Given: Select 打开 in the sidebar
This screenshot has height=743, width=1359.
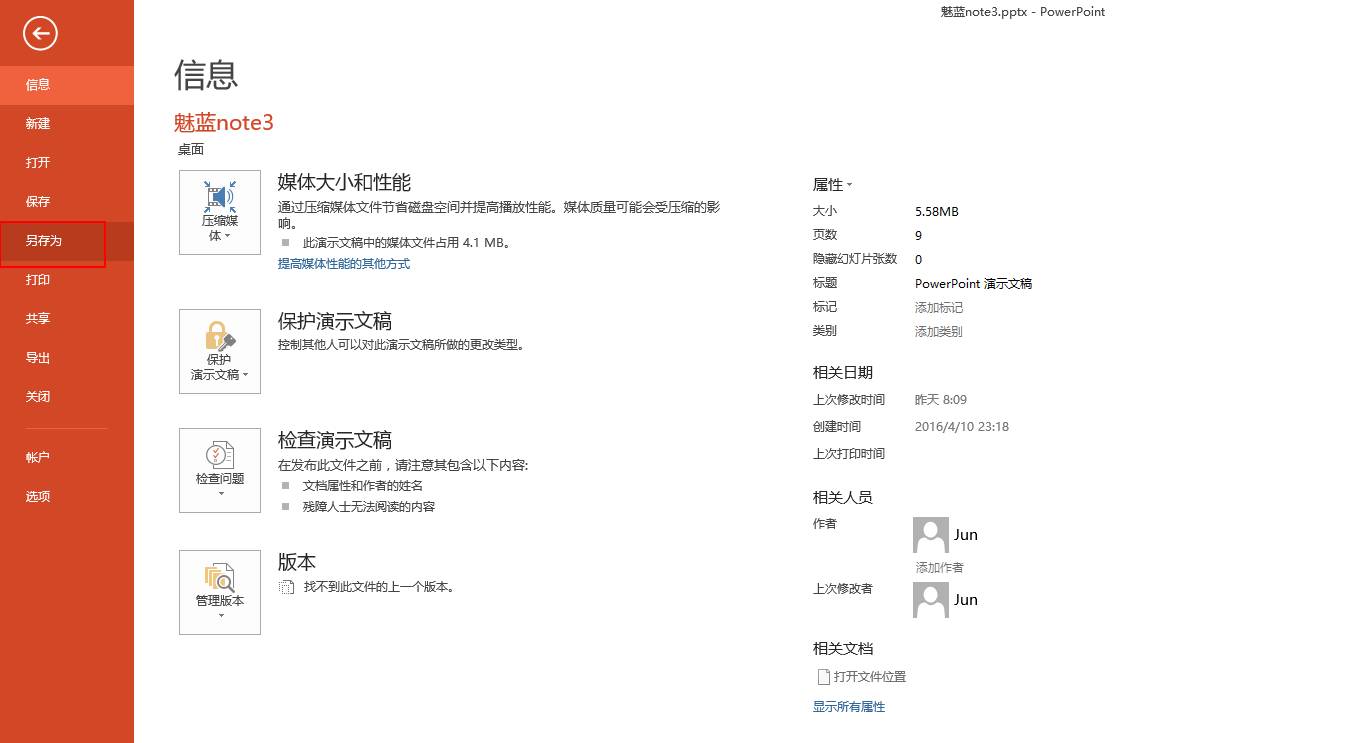Looking at the screenshot, I should coord(67,163).
